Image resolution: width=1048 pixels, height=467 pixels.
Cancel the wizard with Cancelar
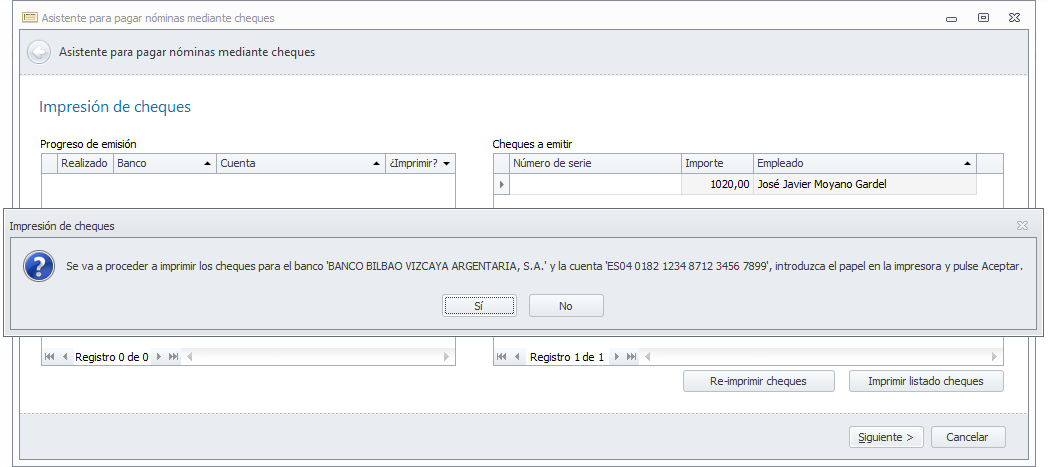coord(968,437)
